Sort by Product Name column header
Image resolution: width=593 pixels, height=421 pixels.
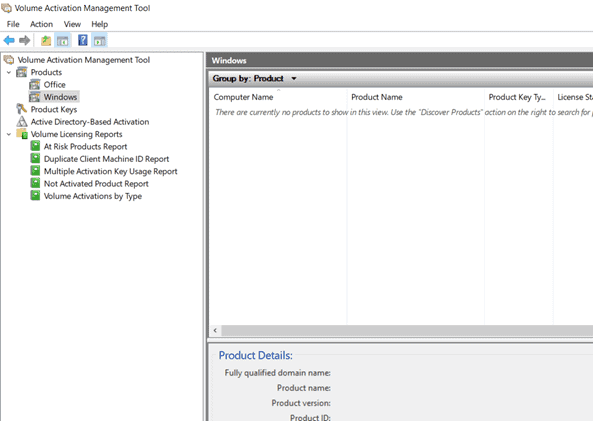pos(416,97)
